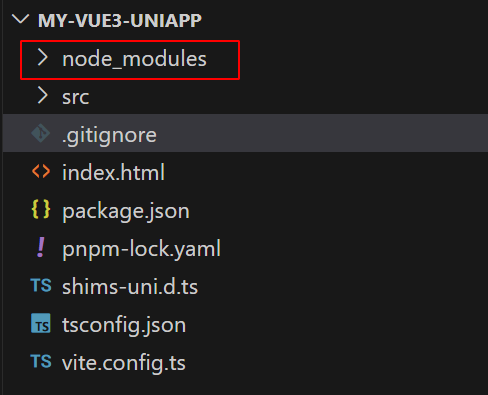Select the MY-VUE3-UNIAPP project header
Screen dimensions: 488x395
click(120, 20)
